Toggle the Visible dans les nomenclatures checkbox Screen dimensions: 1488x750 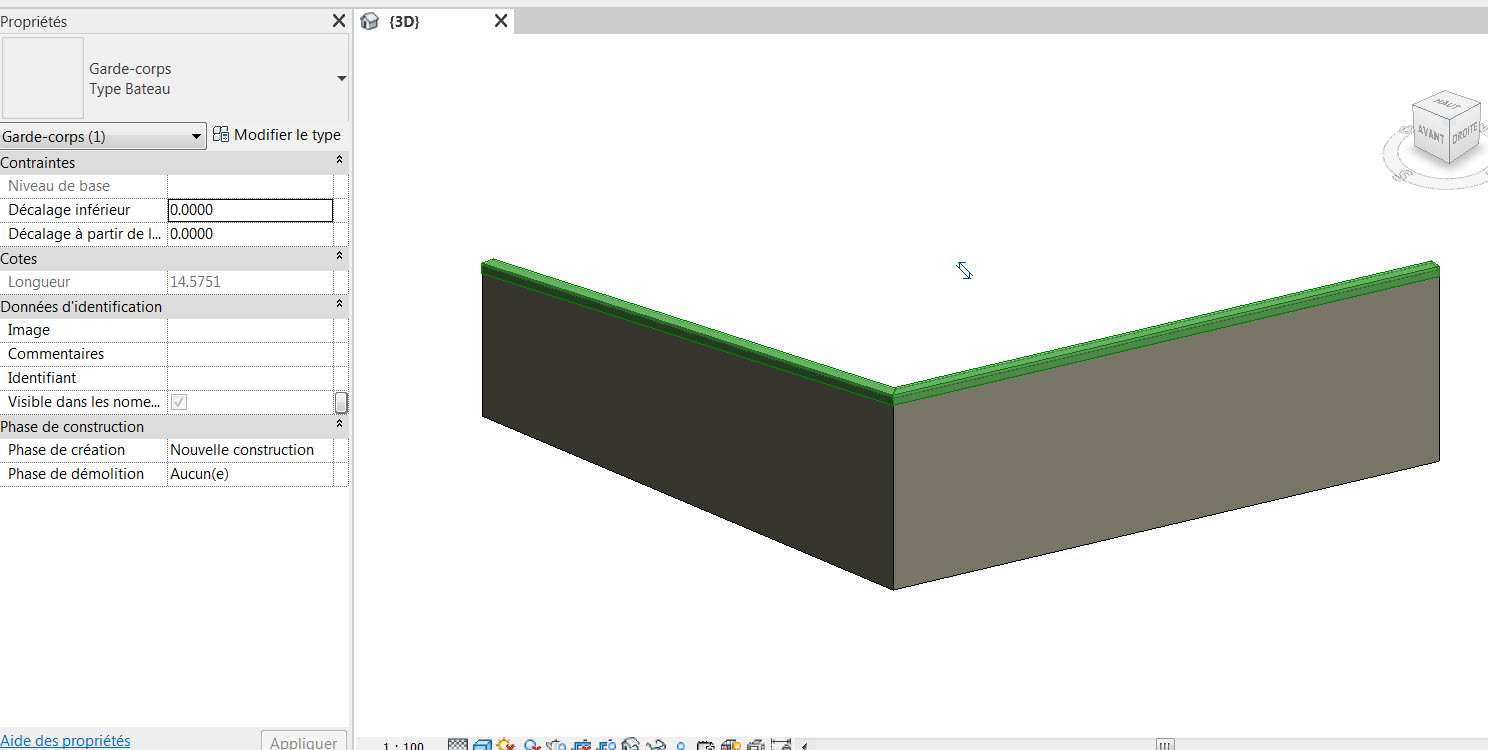179,402
